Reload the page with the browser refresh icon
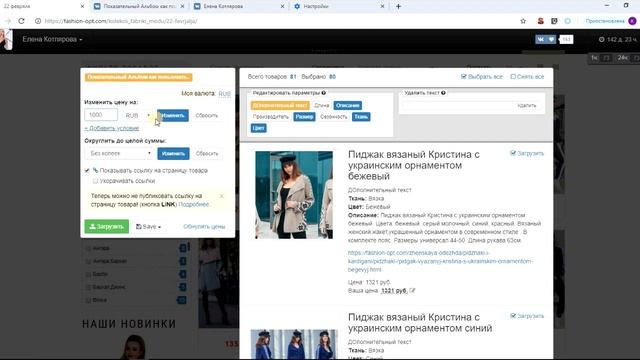The image size is (640, 360). (21, 21)
